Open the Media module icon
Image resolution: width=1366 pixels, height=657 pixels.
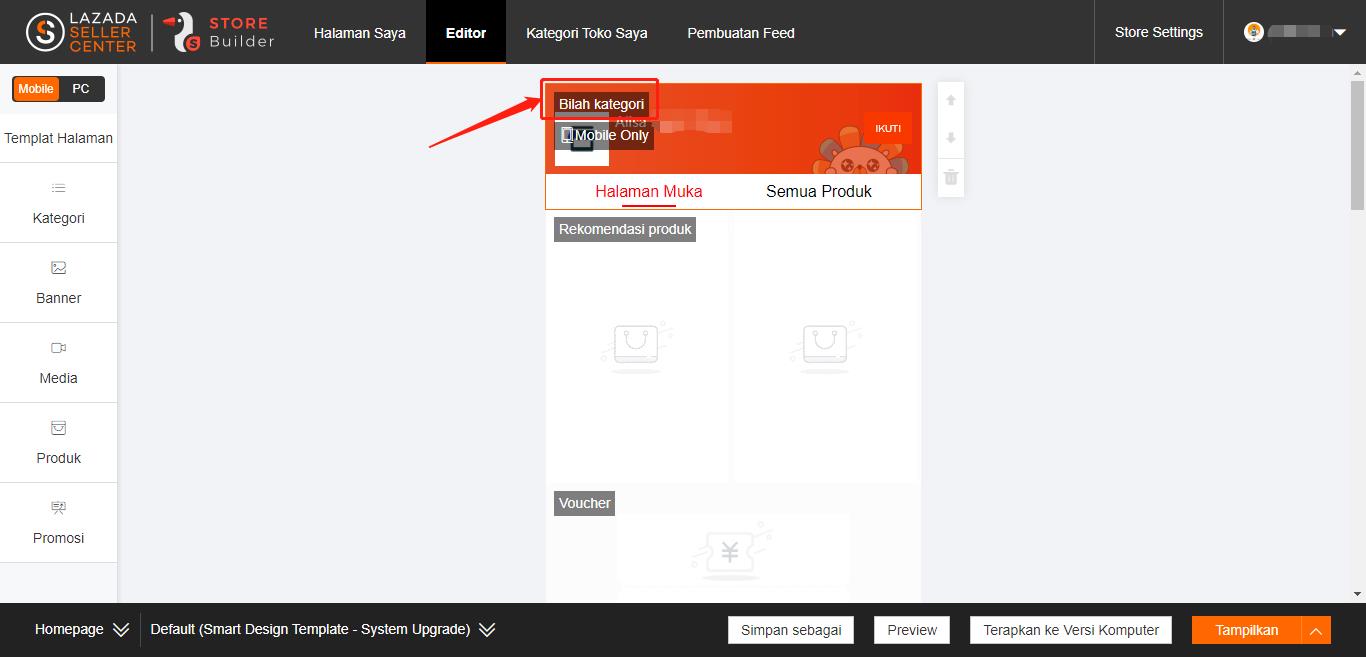click(x=58, y=348)
